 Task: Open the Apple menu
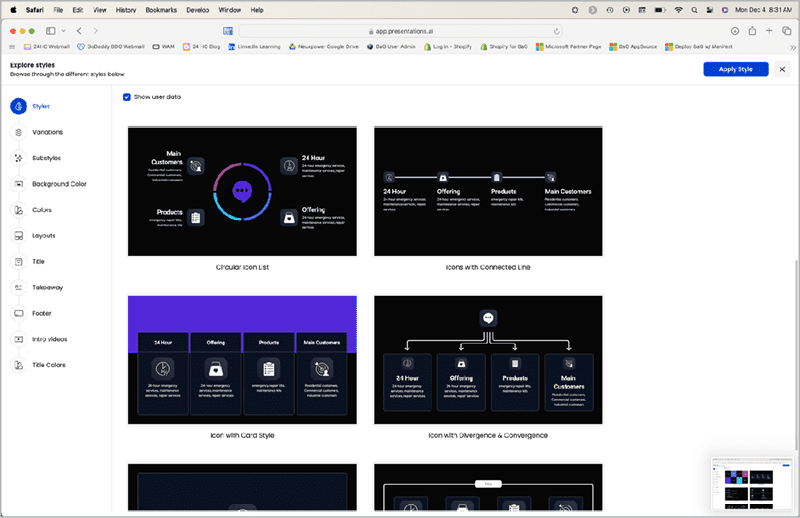point(13,10)
